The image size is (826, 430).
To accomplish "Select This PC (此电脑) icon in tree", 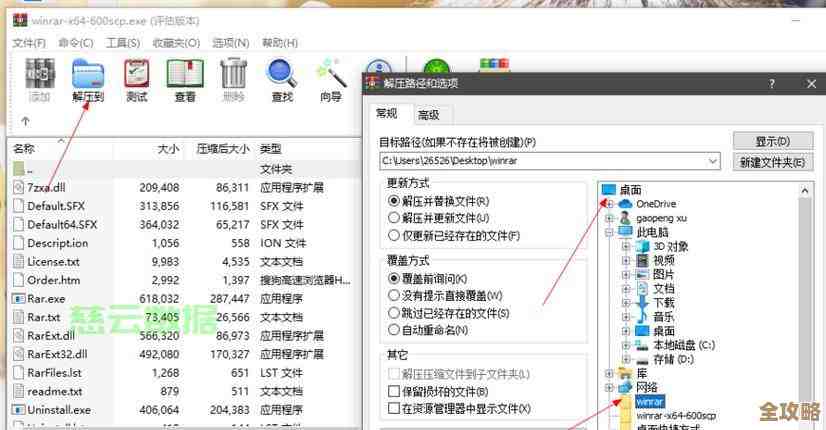I will coord(625,232).
